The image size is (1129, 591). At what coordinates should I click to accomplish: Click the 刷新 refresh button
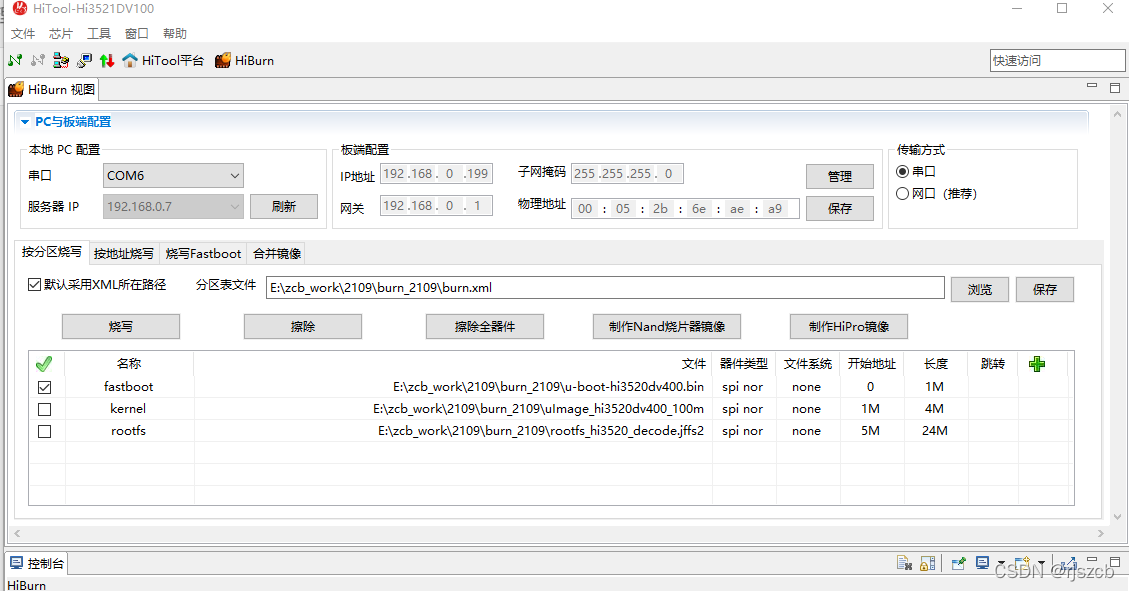coord(284,207)
